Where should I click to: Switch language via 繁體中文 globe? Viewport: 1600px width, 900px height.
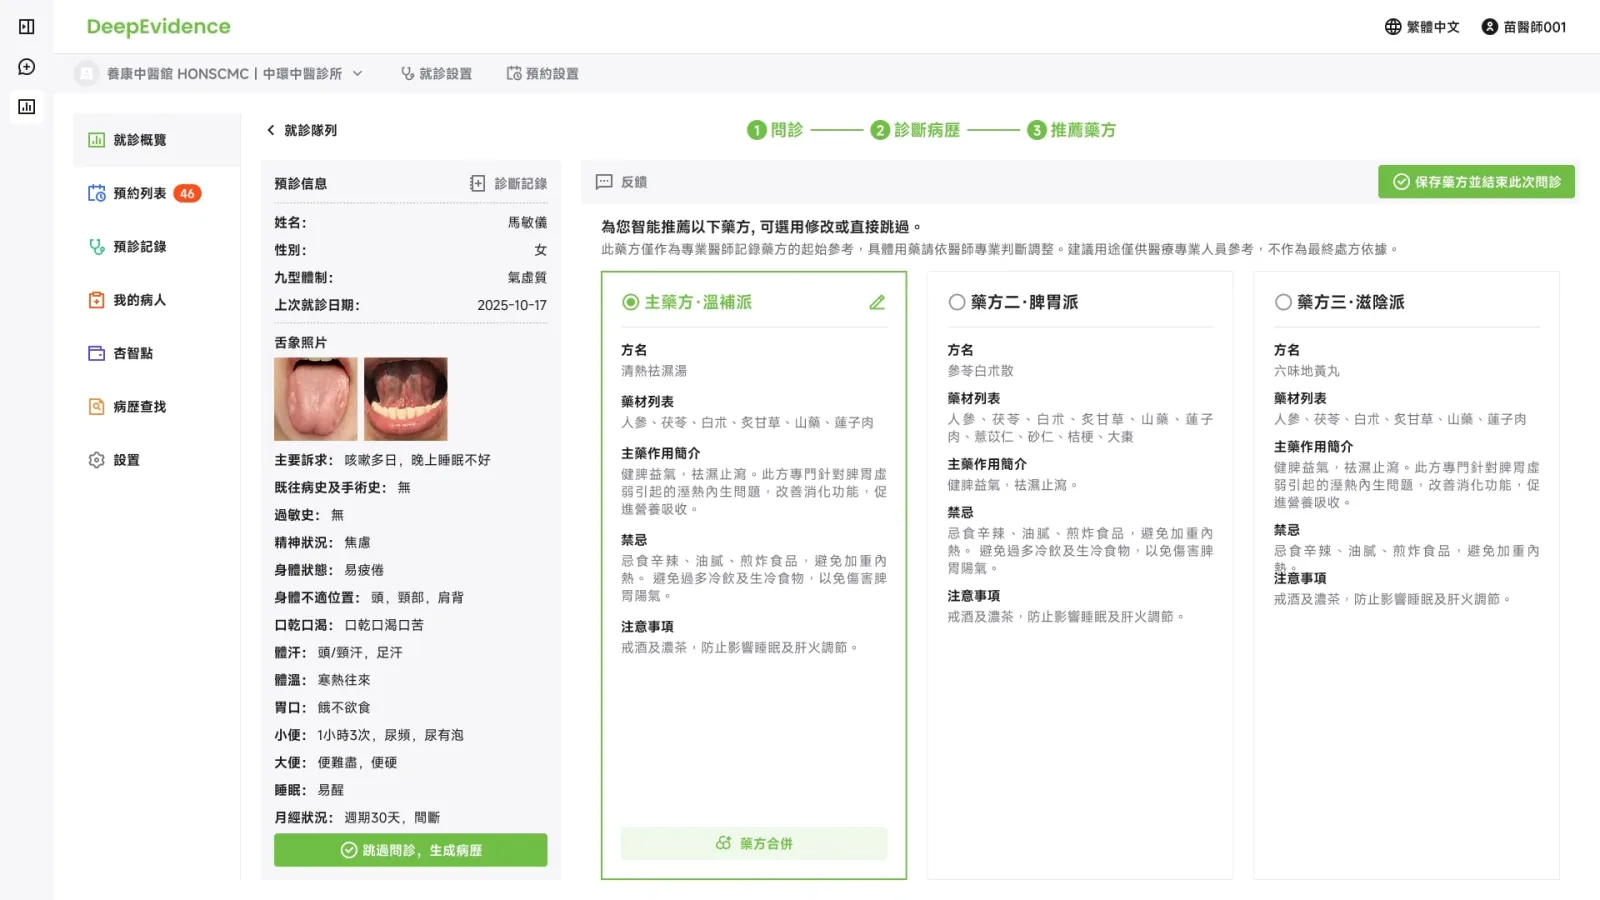pyautogui.click(x=1422, y=27)
